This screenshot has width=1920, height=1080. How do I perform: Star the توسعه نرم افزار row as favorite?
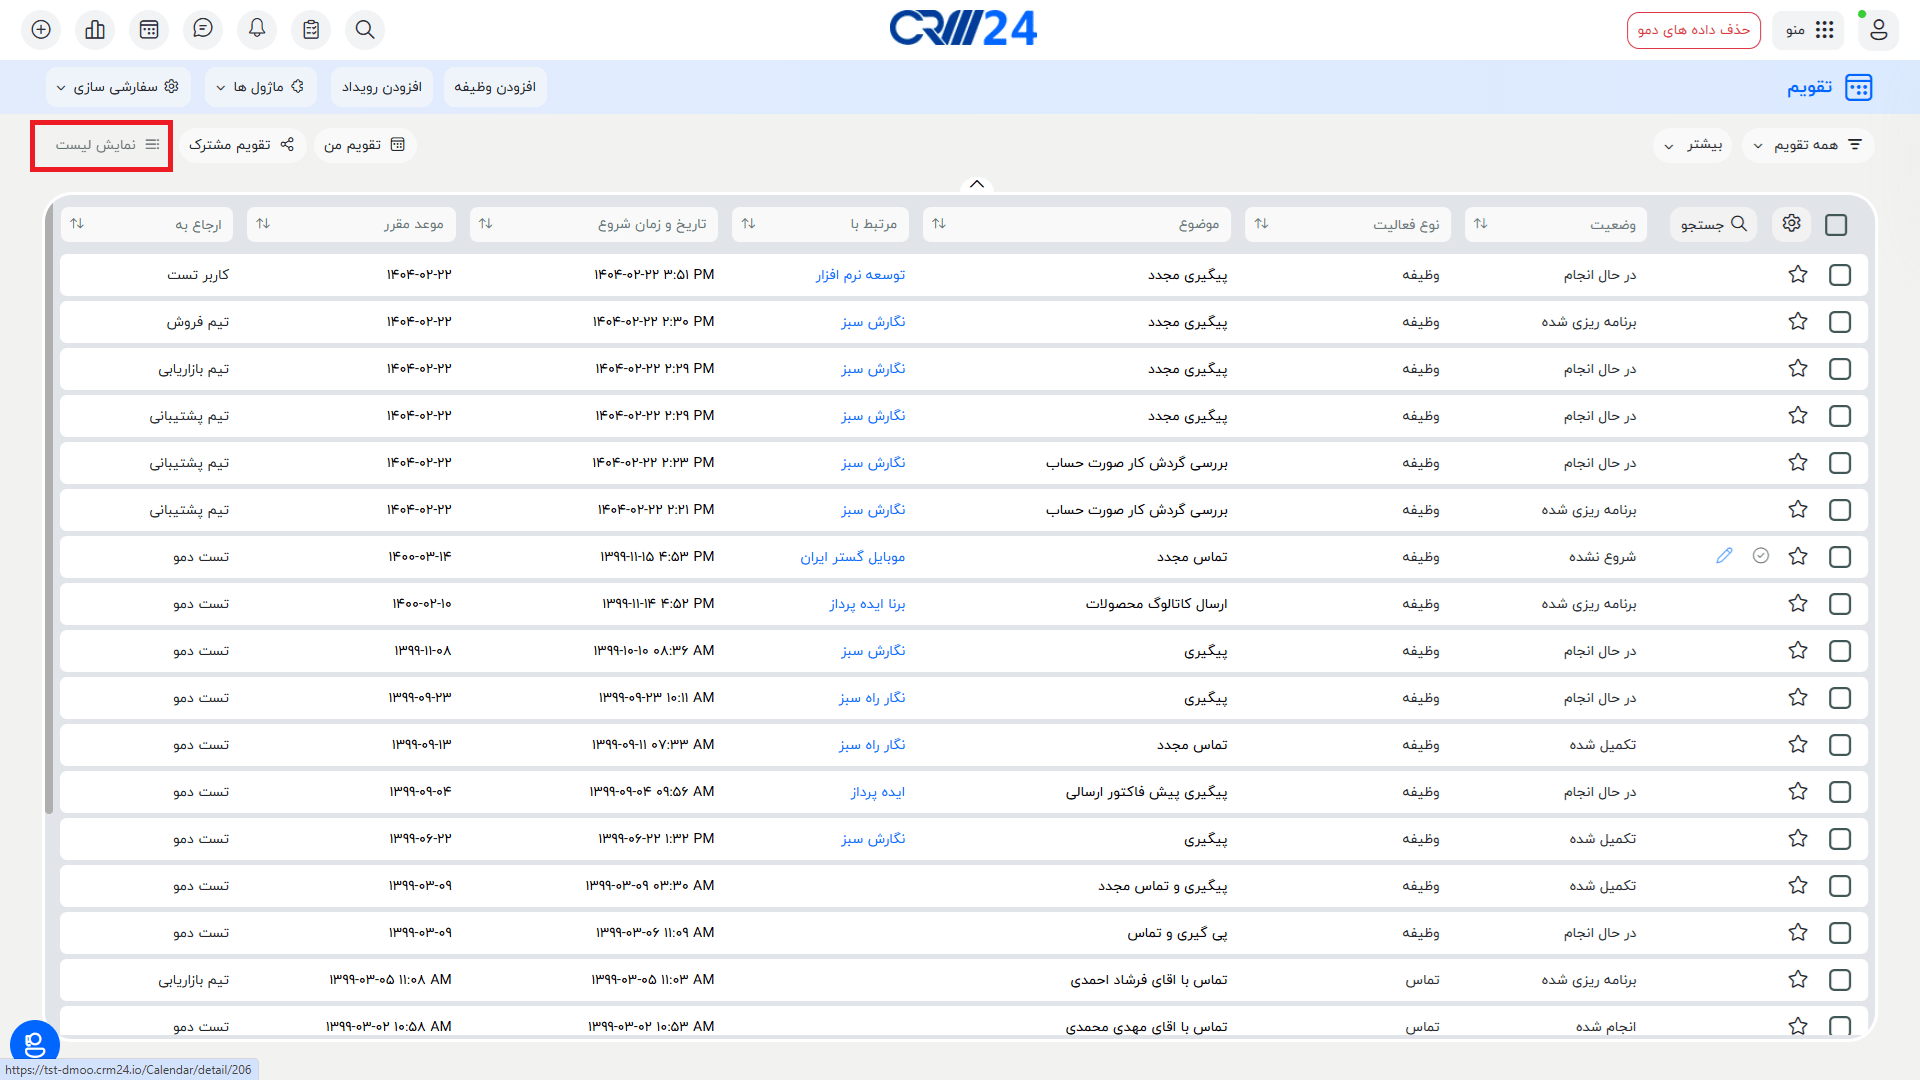(1797, 274)
